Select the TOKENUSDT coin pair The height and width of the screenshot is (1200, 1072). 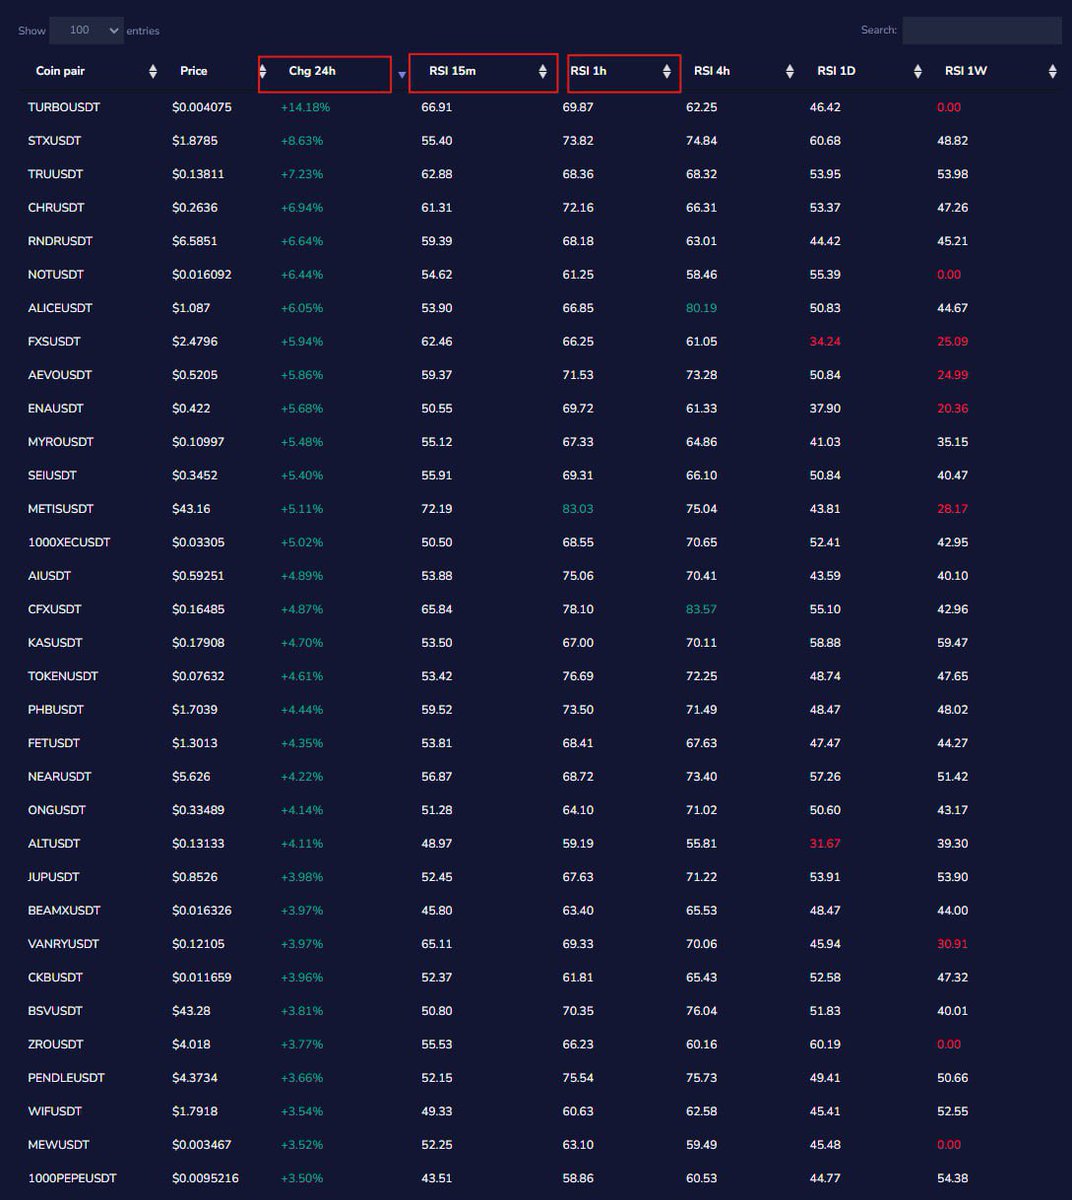[x=63, y=676]
